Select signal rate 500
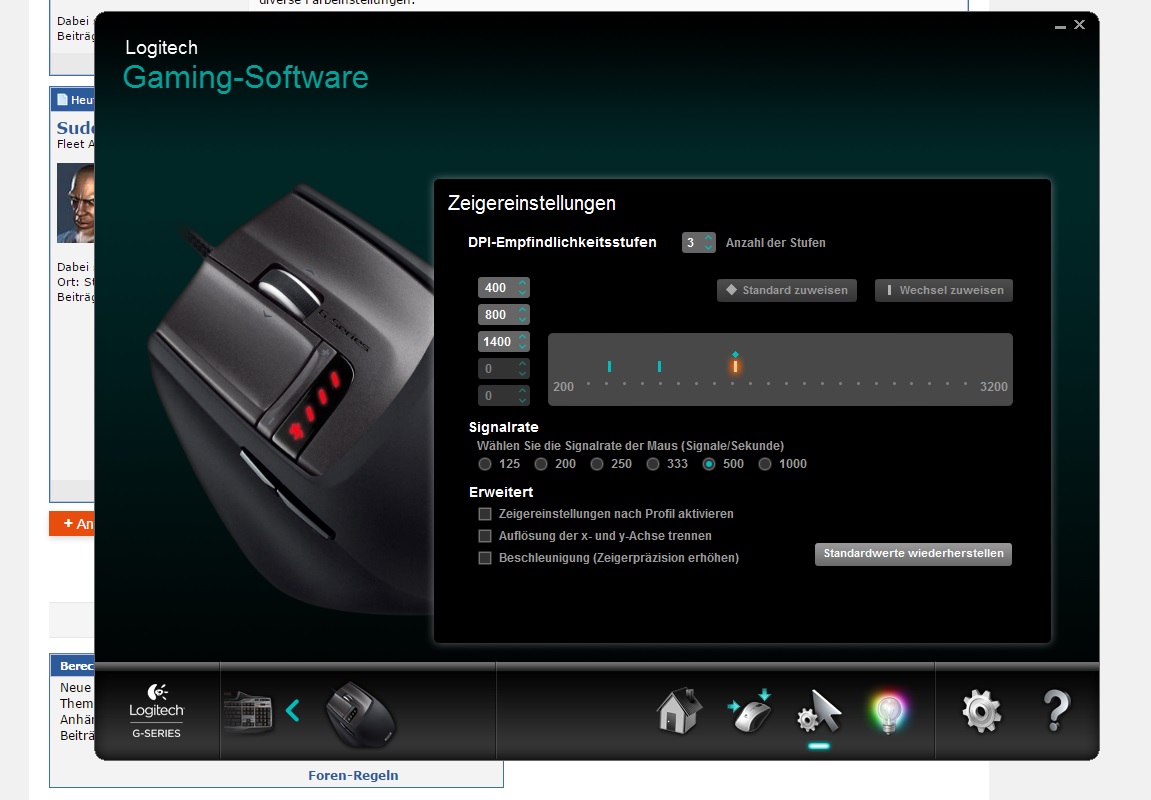Screen dimensions: 1151x800 [x=708, y=464]
